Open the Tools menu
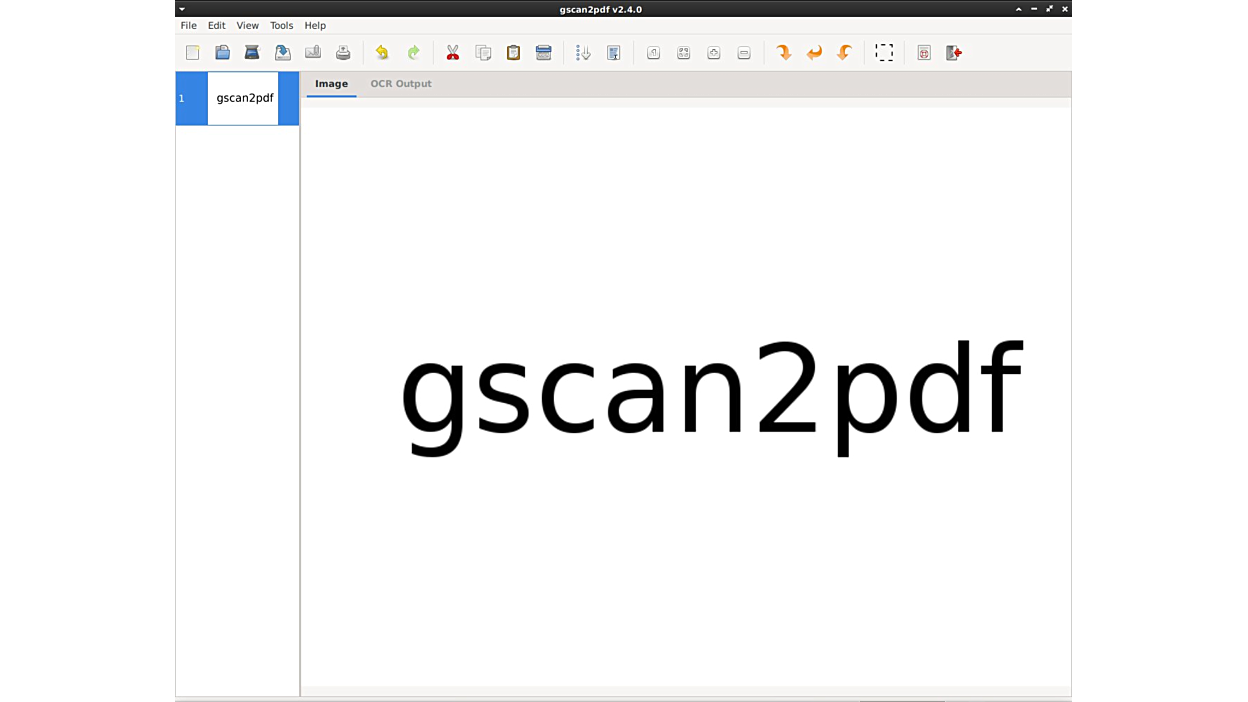This screenshot has height=702, width=1248. (281, 25)
